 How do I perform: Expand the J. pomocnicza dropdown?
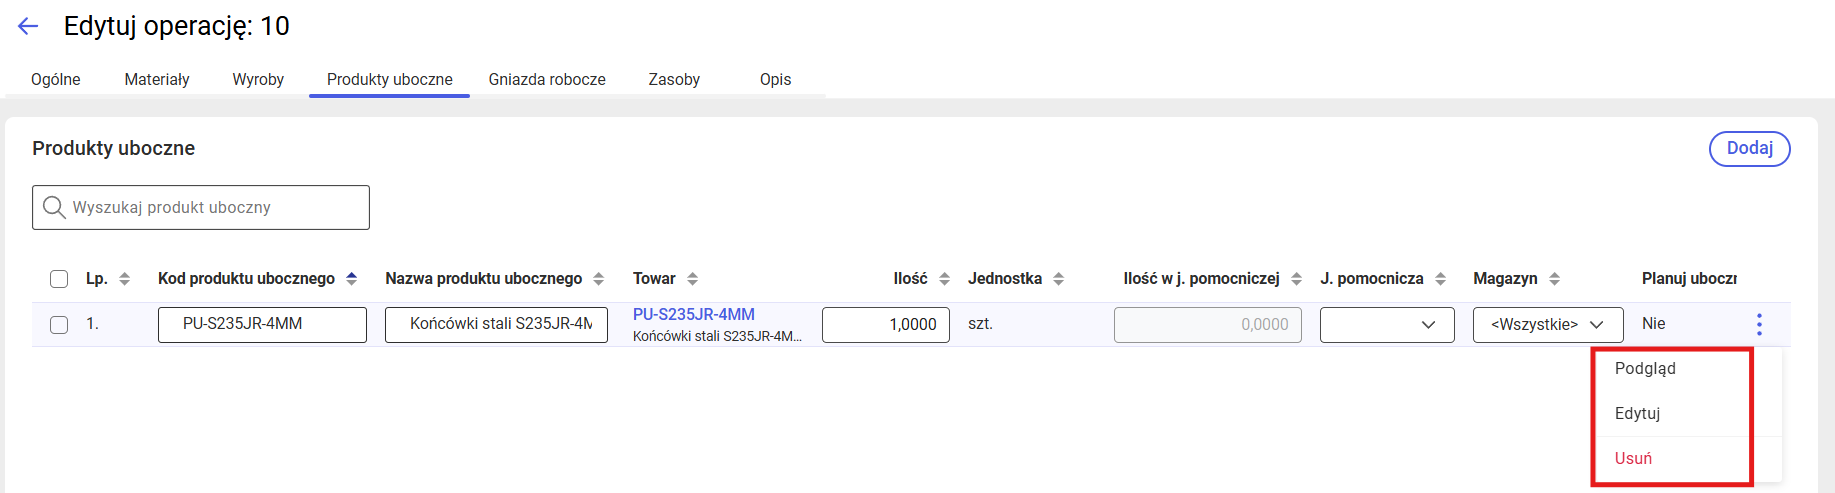[x=1387, y=325]
